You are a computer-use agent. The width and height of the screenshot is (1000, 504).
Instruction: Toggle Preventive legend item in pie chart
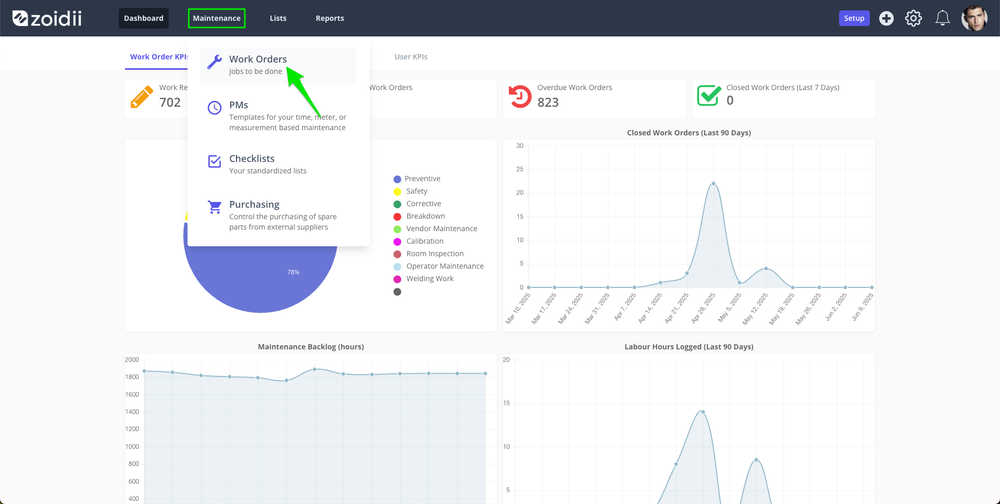point(417,179)
